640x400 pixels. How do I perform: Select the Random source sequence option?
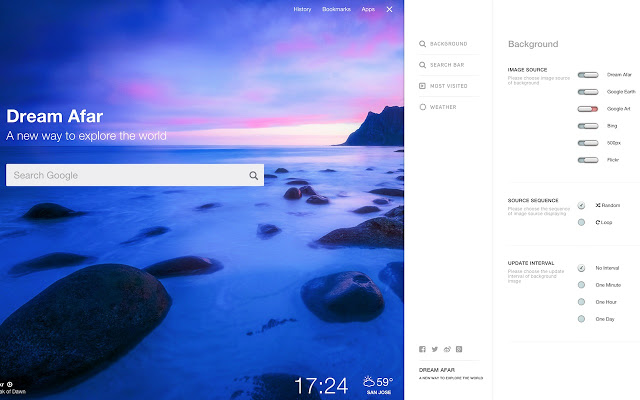581,205
